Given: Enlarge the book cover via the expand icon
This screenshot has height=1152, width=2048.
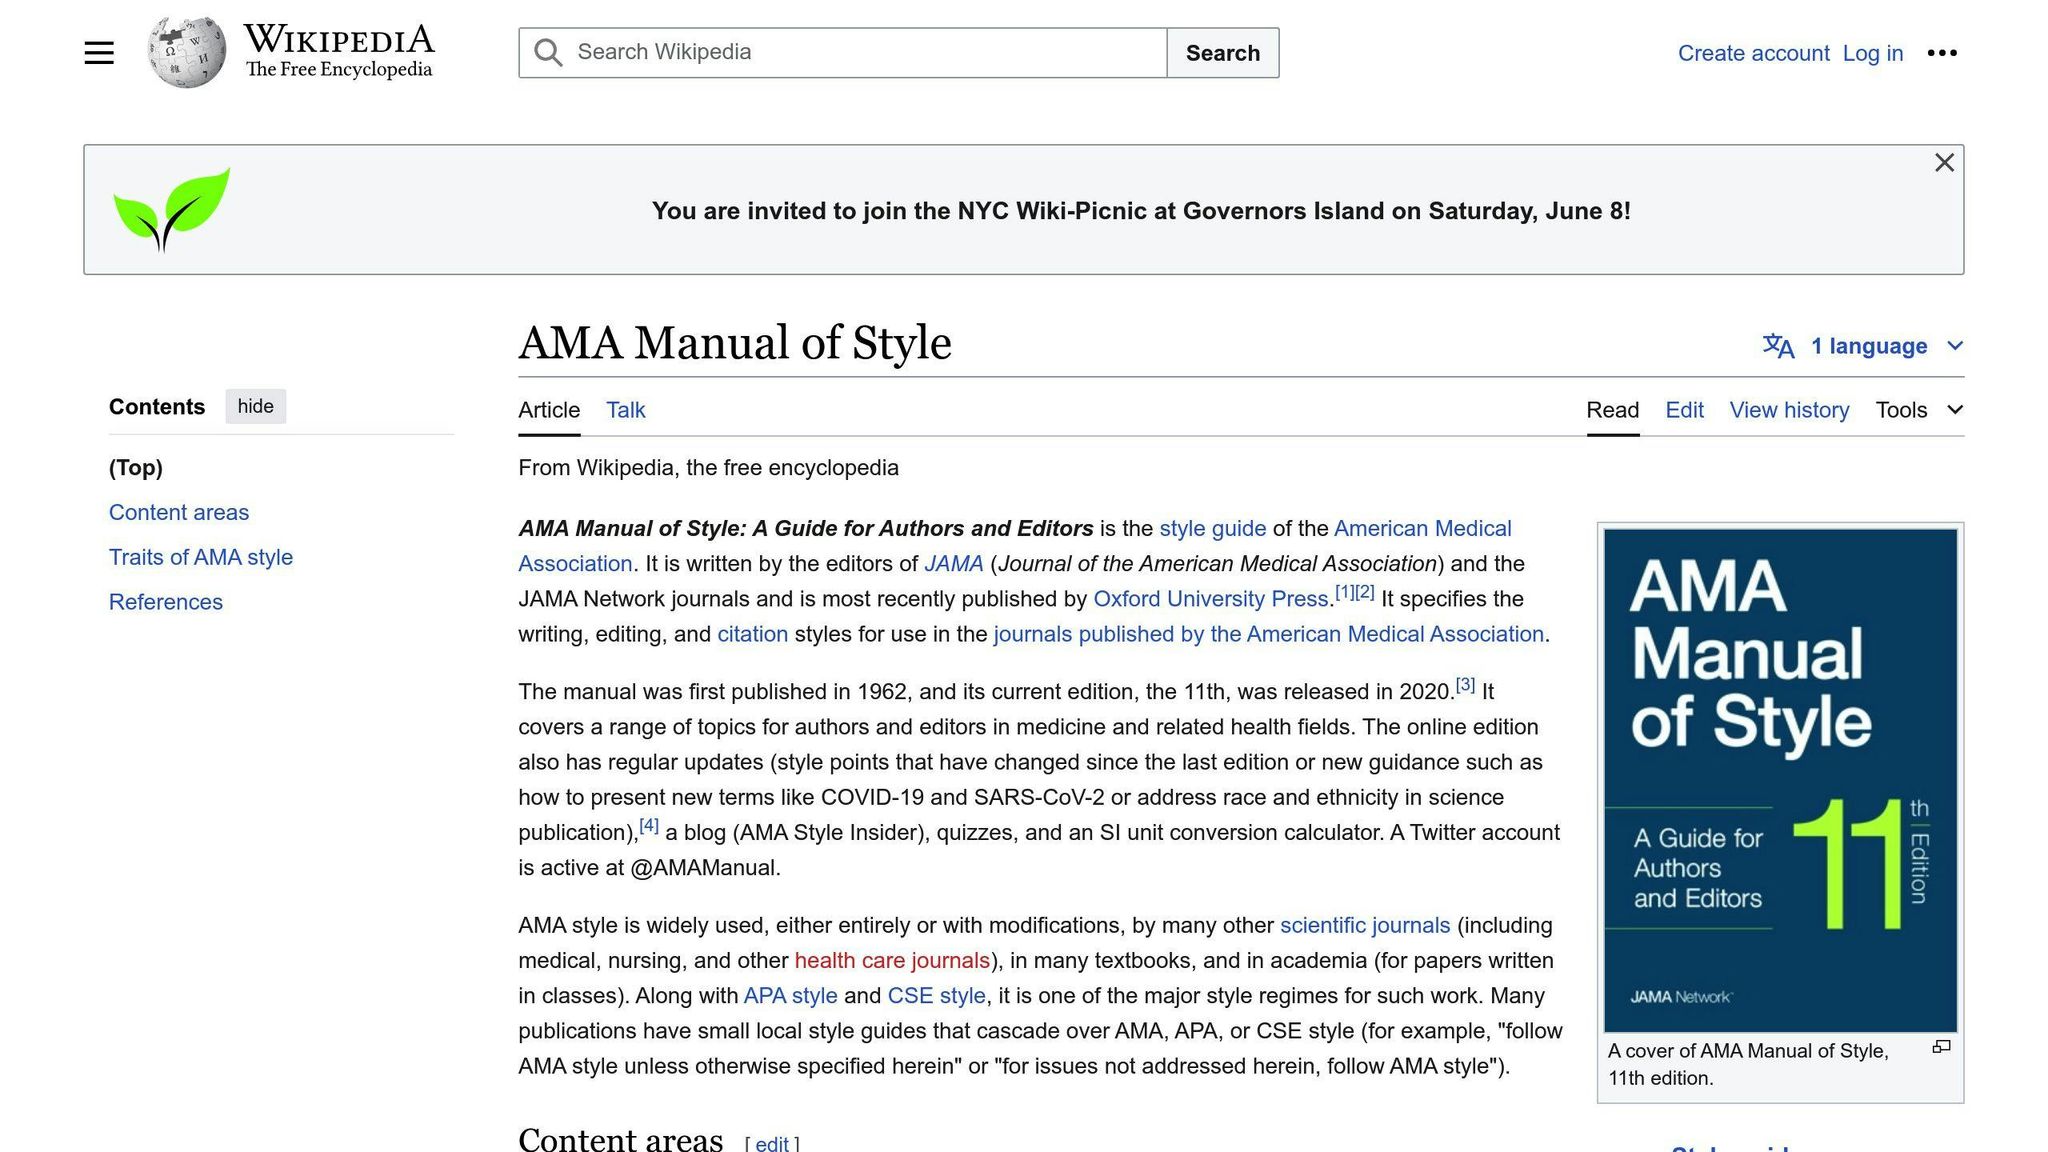Looking at the screenshot, I should click(1940, 1045).
